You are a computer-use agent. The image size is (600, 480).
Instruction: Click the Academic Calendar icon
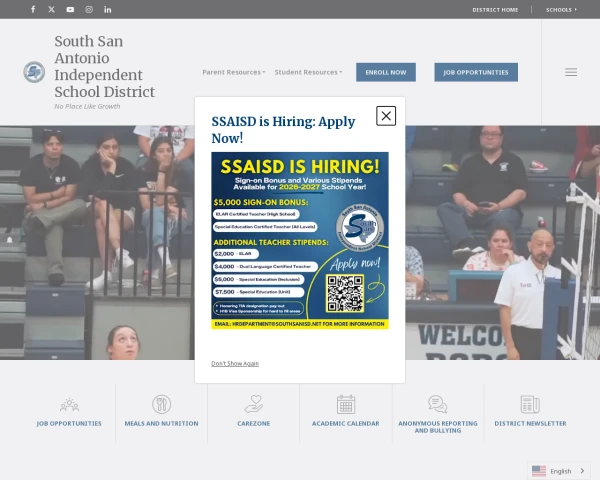[x=346, y=404]
